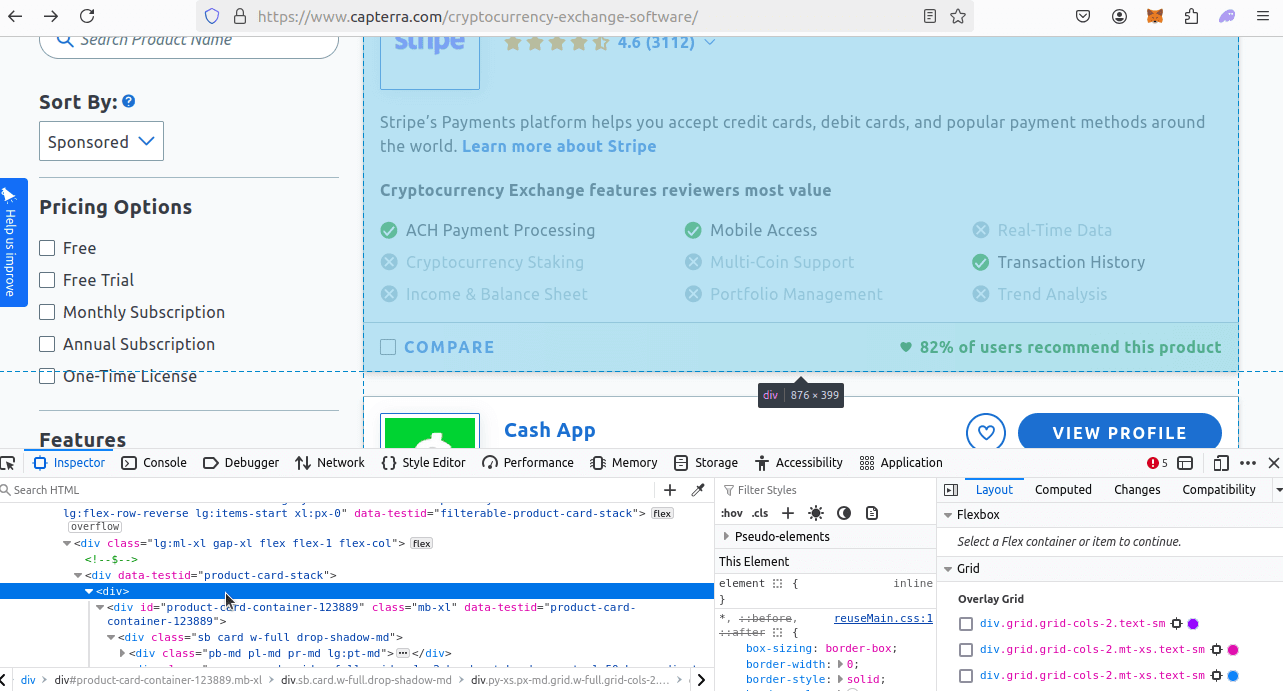Switch to the Style Editor tab
Screen dimensions: 1283x691
coord(423,463)
